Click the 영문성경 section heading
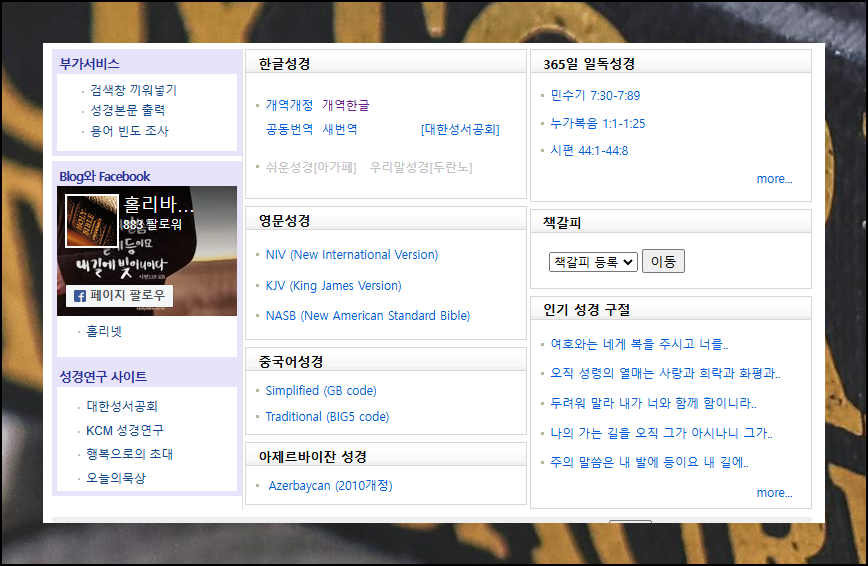Screen dimensions: 868x566 click(285, 221)
